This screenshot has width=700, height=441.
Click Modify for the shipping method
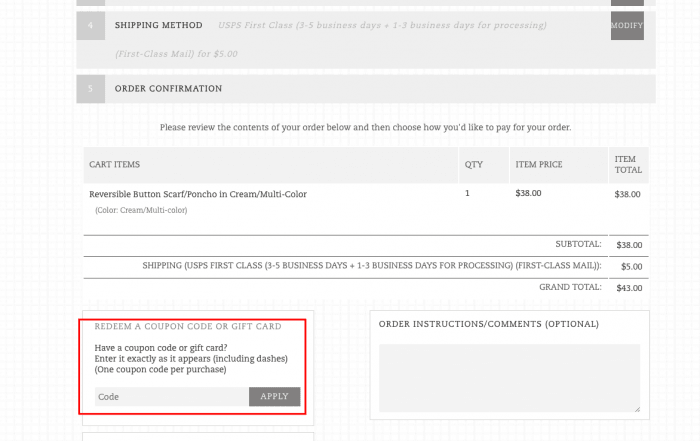(627, 25)
